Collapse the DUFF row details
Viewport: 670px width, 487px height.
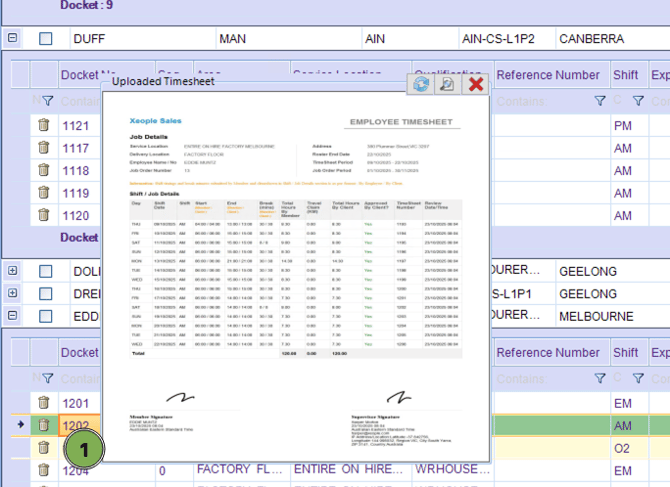point(12,39)
